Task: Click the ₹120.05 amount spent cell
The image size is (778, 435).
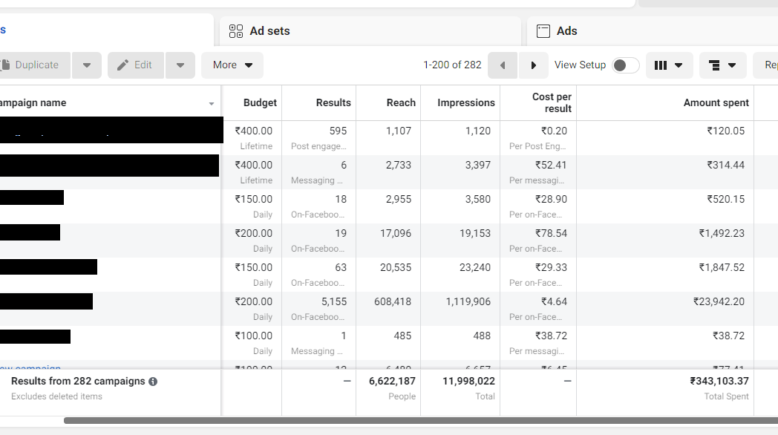Action: 725,131
